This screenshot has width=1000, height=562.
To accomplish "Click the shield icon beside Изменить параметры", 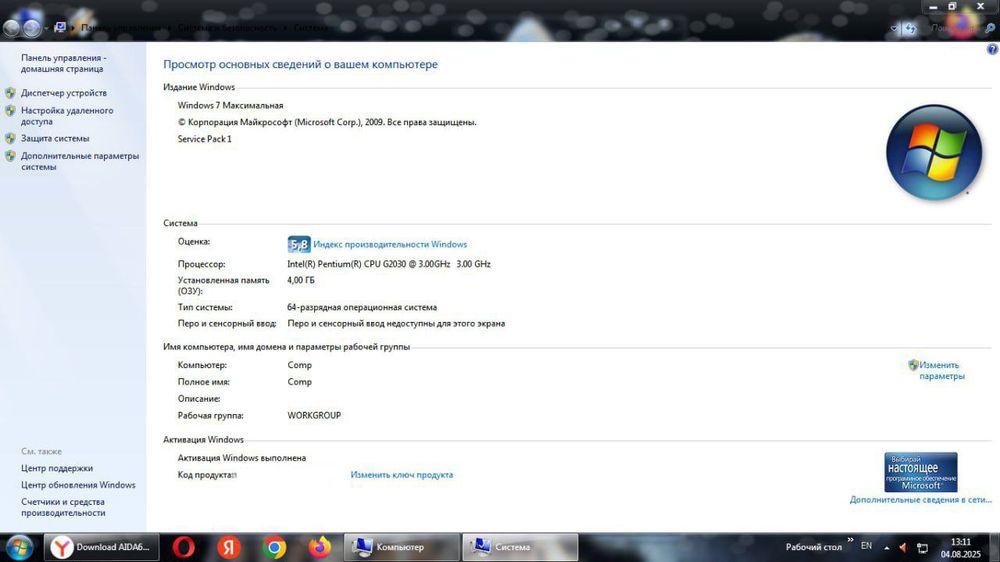I will coord(913,365).
